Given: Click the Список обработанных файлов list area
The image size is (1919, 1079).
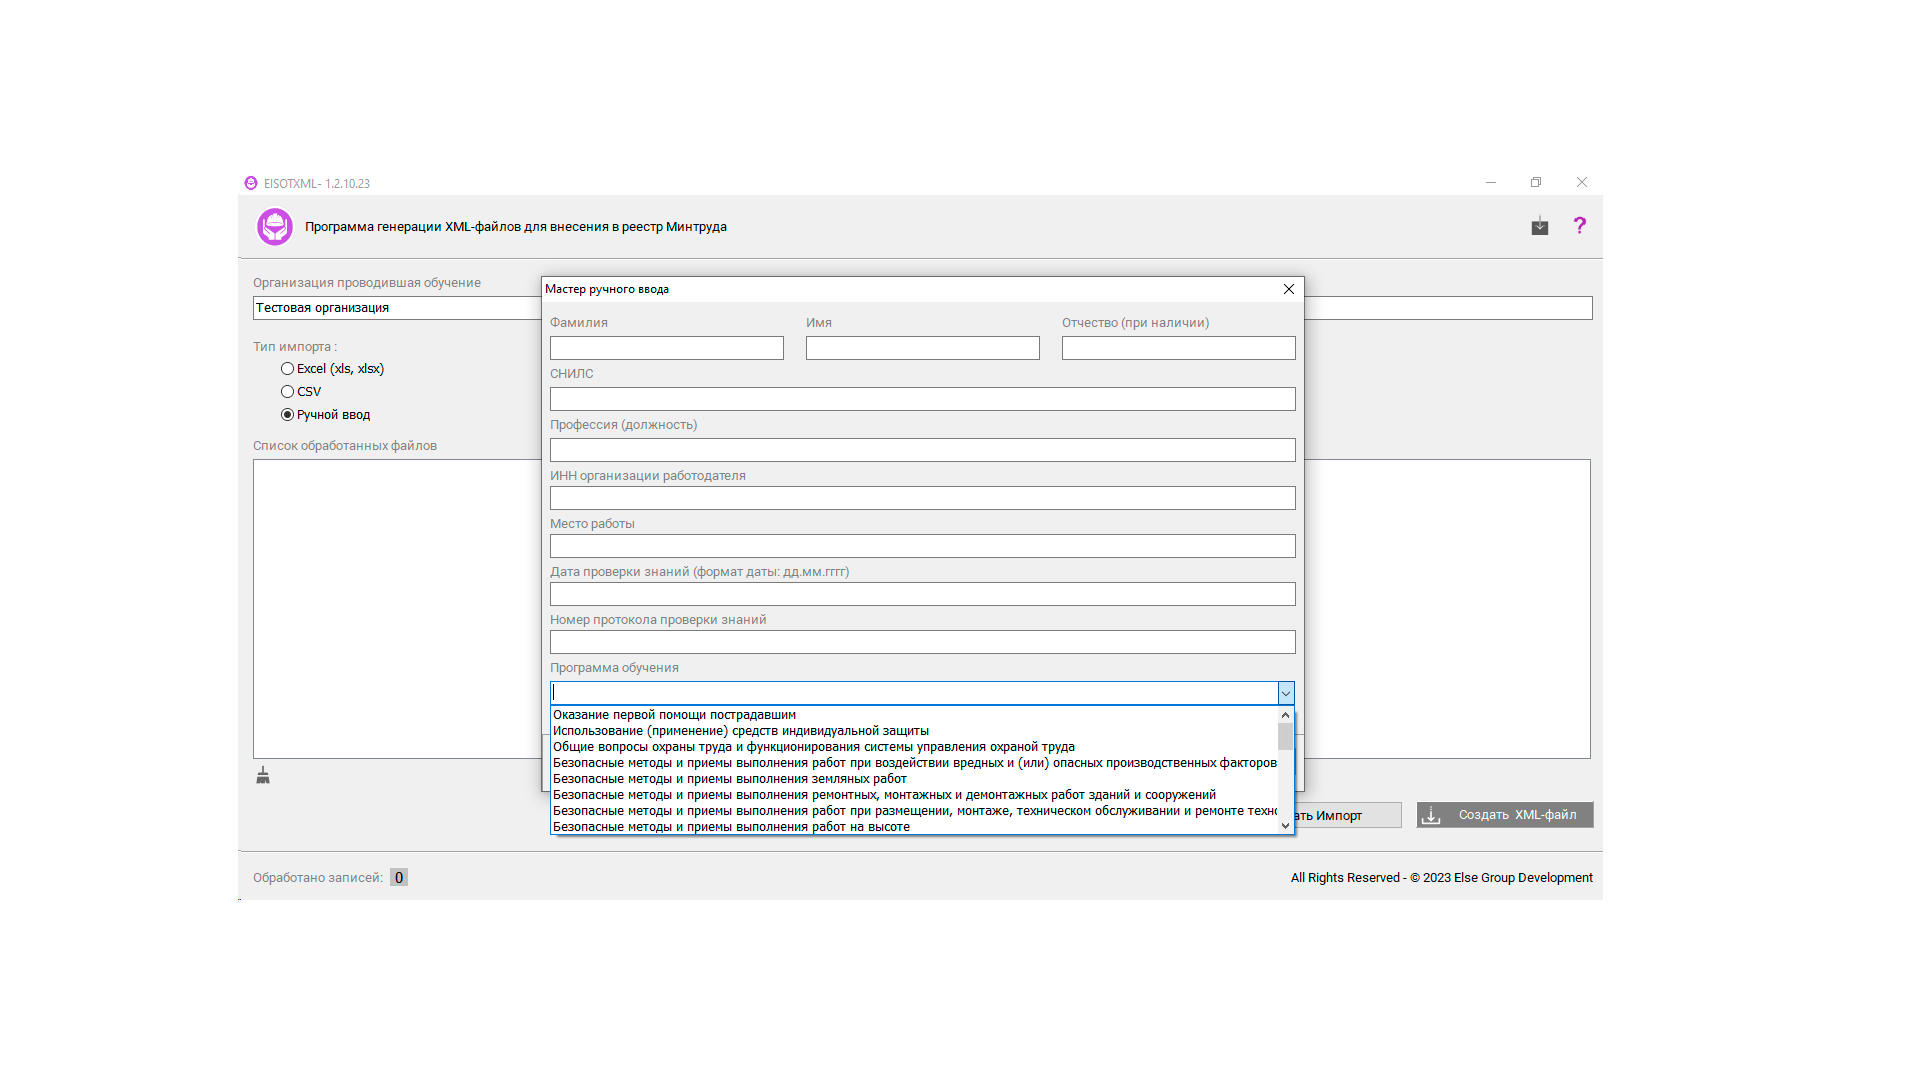Looking at the screenshot, I should click(397, 608).
